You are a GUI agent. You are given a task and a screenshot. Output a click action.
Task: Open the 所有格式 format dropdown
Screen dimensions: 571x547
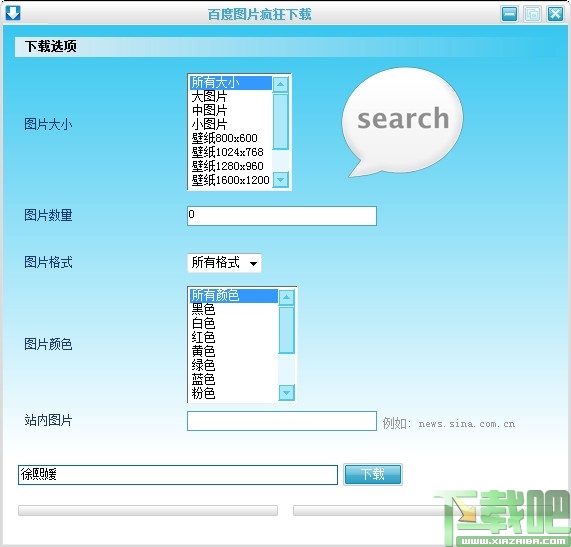224,263
